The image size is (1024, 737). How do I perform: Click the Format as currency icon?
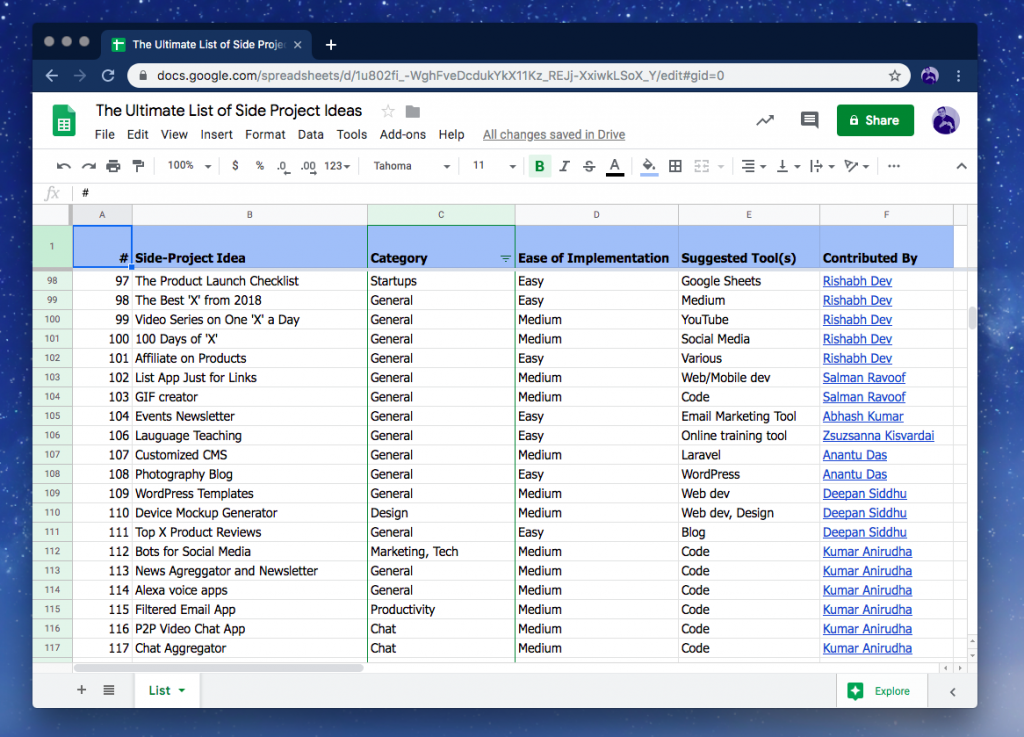(x=233, y=166)
